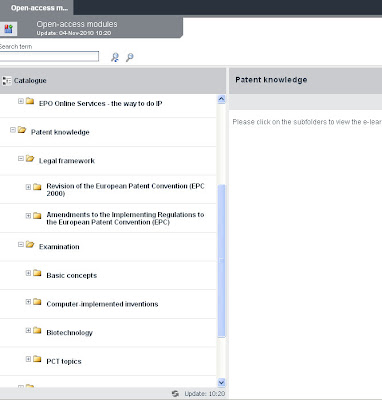Open the PCT topics item
Screen dimensions: 382x400
tap(64, 362)
